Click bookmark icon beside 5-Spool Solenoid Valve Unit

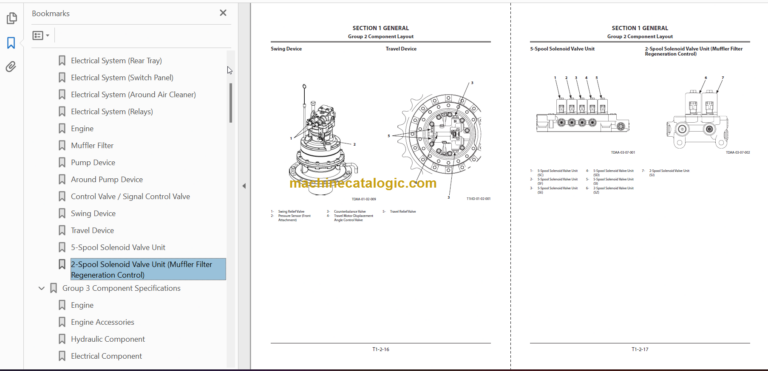point(62,247)
